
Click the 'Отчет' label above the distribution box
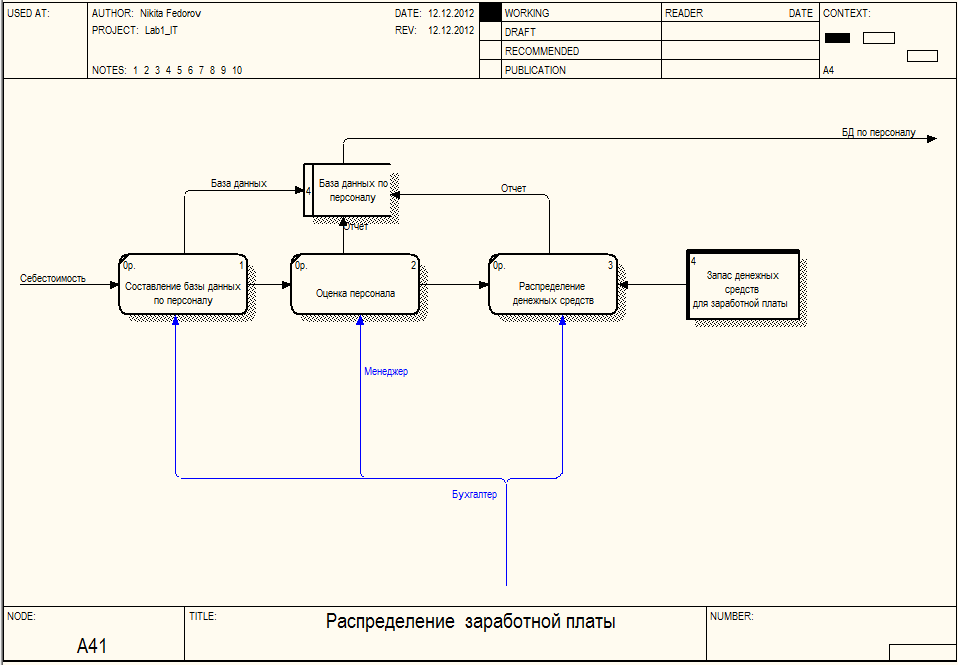tap(513, 188)
